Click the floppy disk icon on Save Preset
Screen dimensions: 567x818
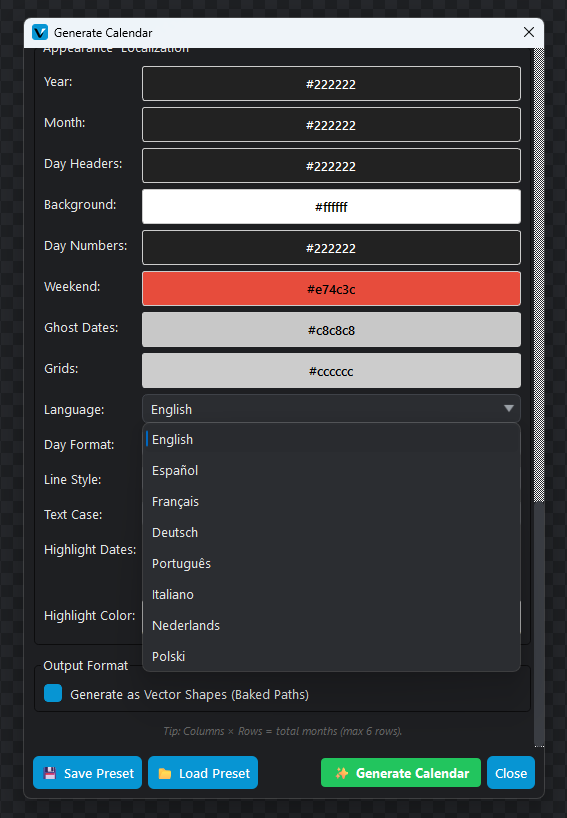click(x=50, y=773)
